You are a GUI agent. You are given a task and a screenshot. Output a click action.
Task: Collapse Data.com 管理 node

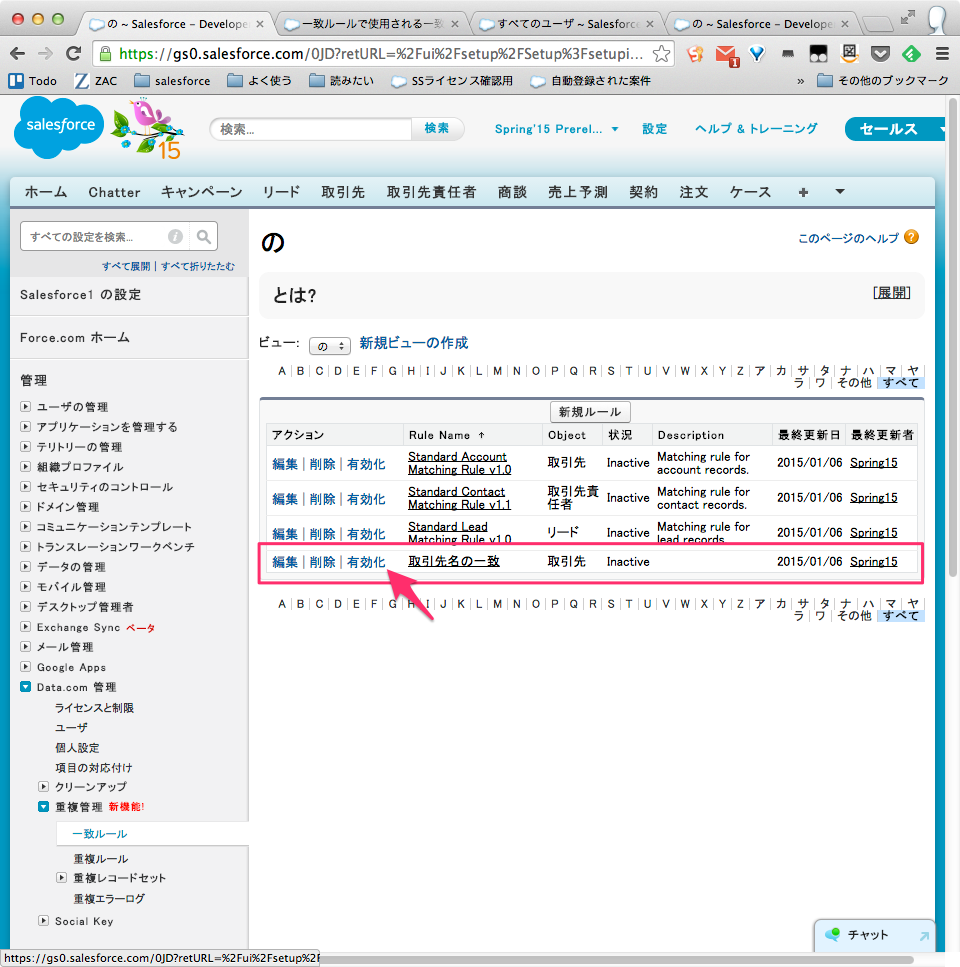[x=25, y=686]
